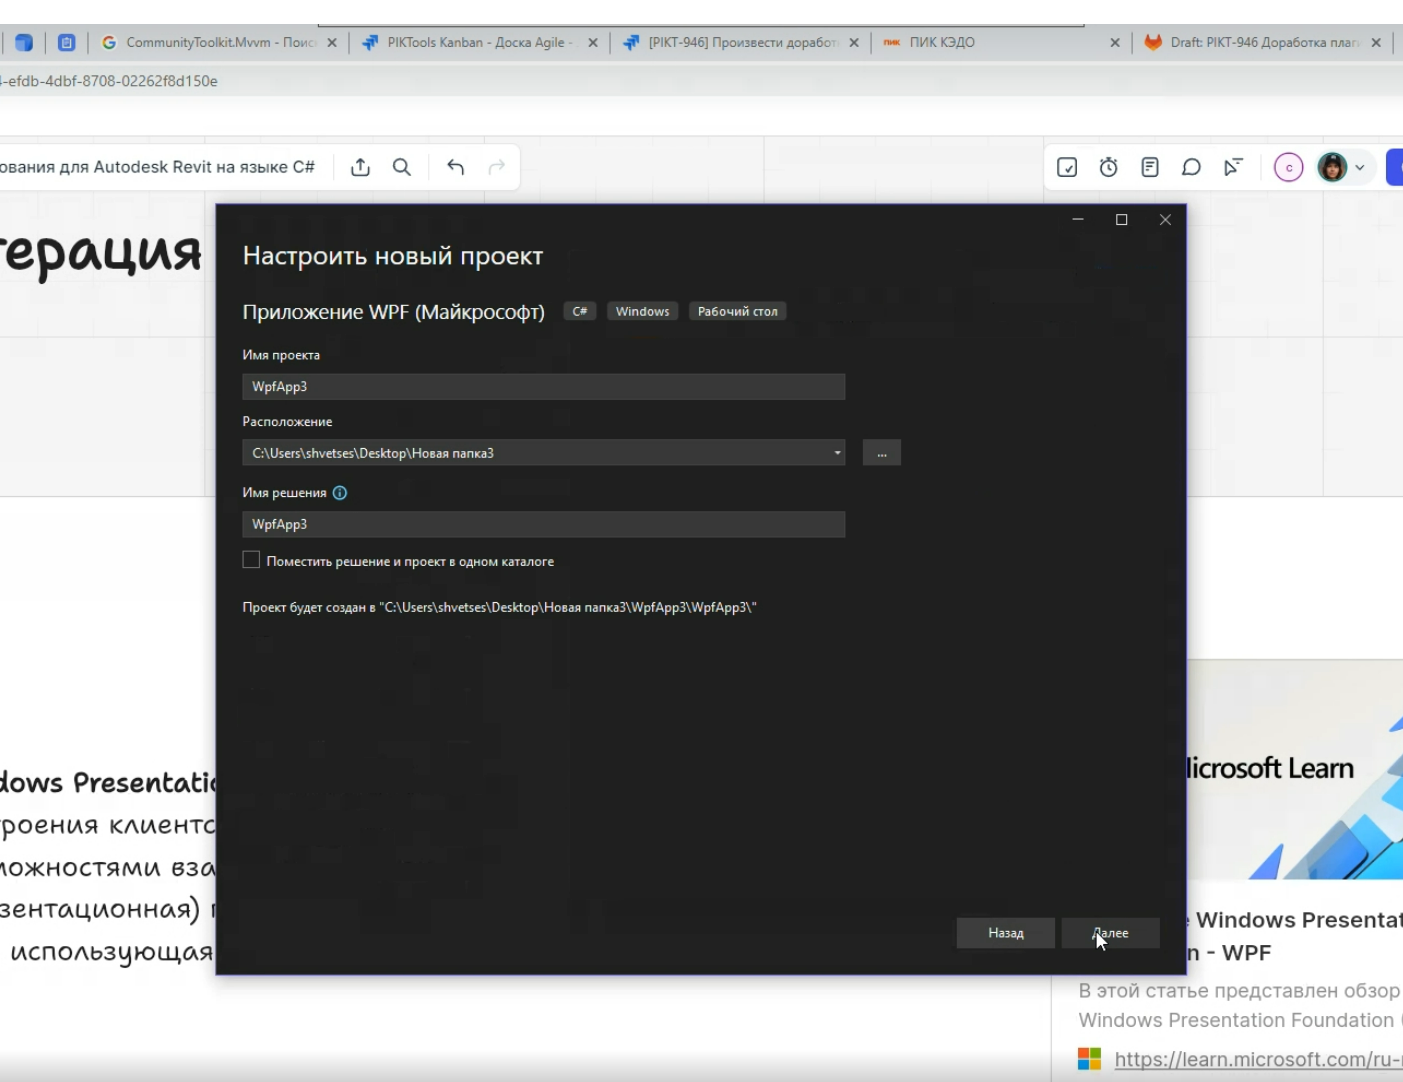Click the Имя решения input field

[544, 524]
